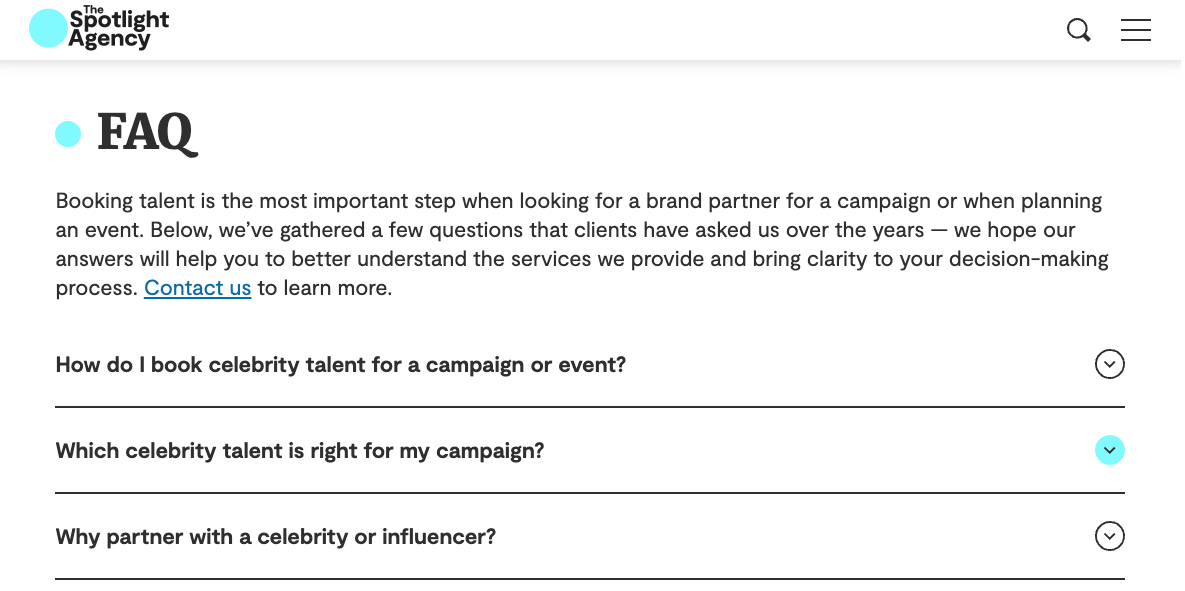Screen dimensions: 1185x591
Task: Select the FAQ page heading
Action: pyautogui.click(x=147, y=133)
